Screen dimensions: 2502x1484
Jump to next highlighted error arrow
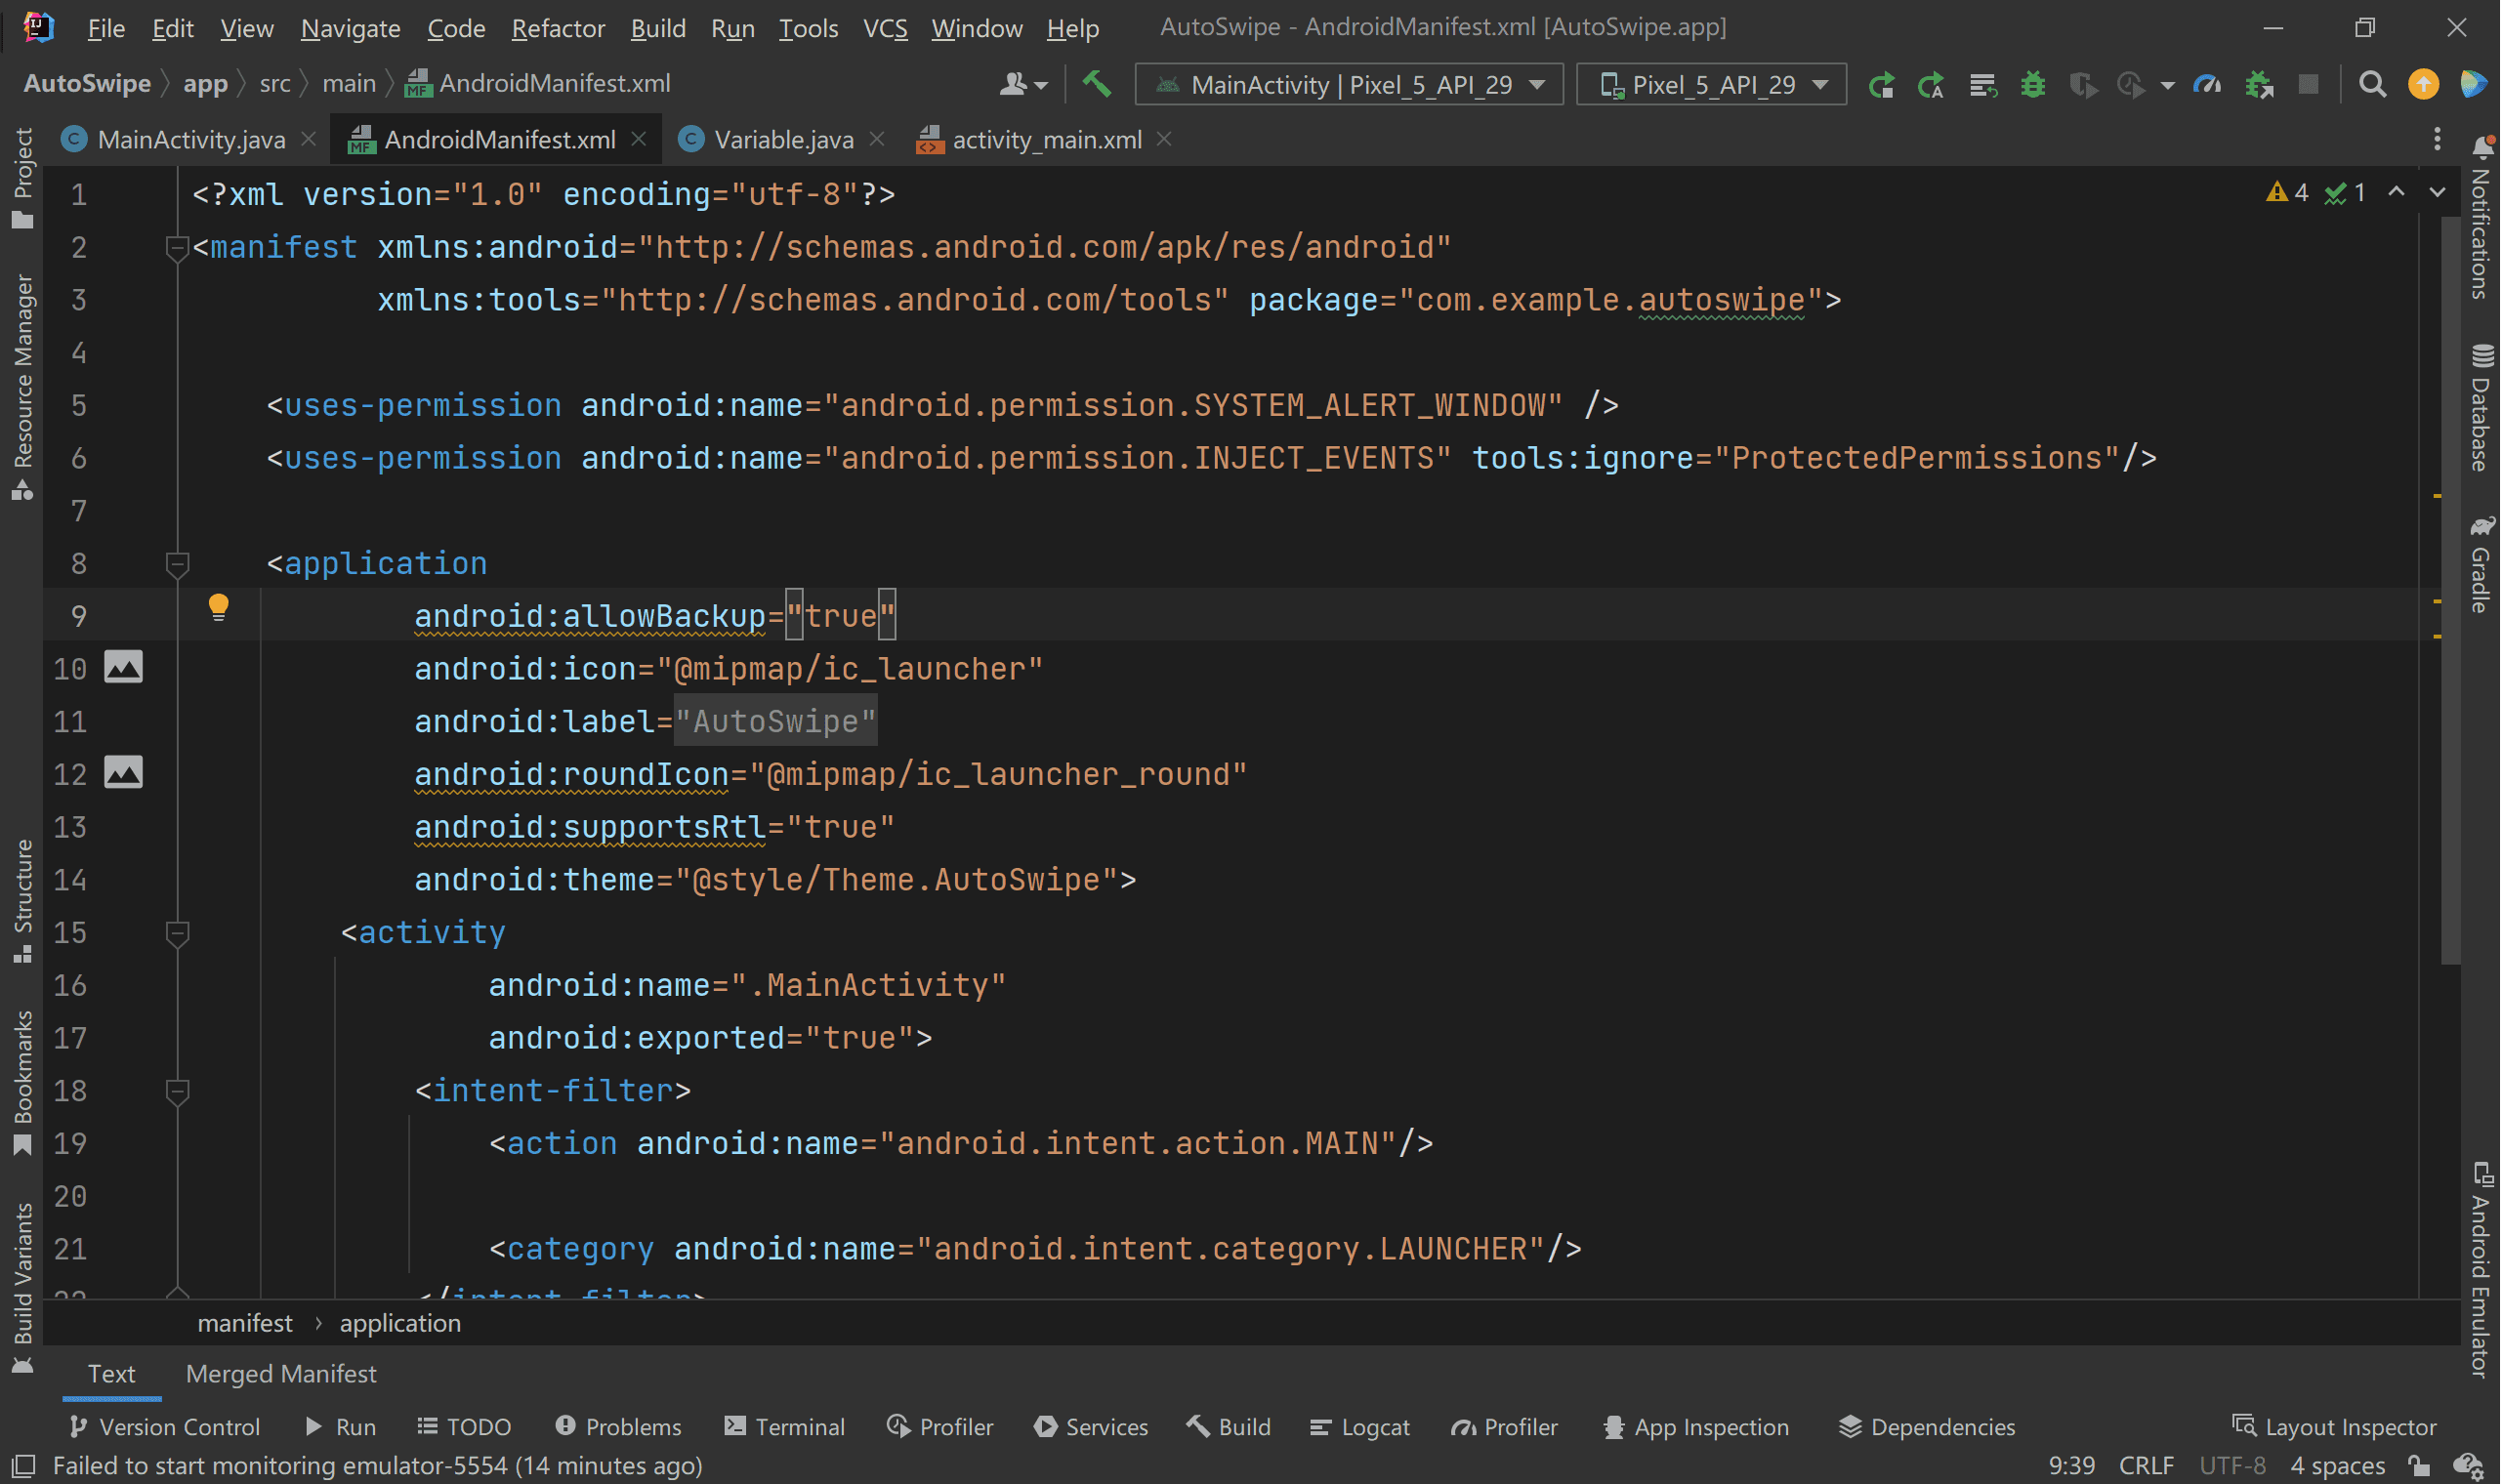pos(2438,192)
